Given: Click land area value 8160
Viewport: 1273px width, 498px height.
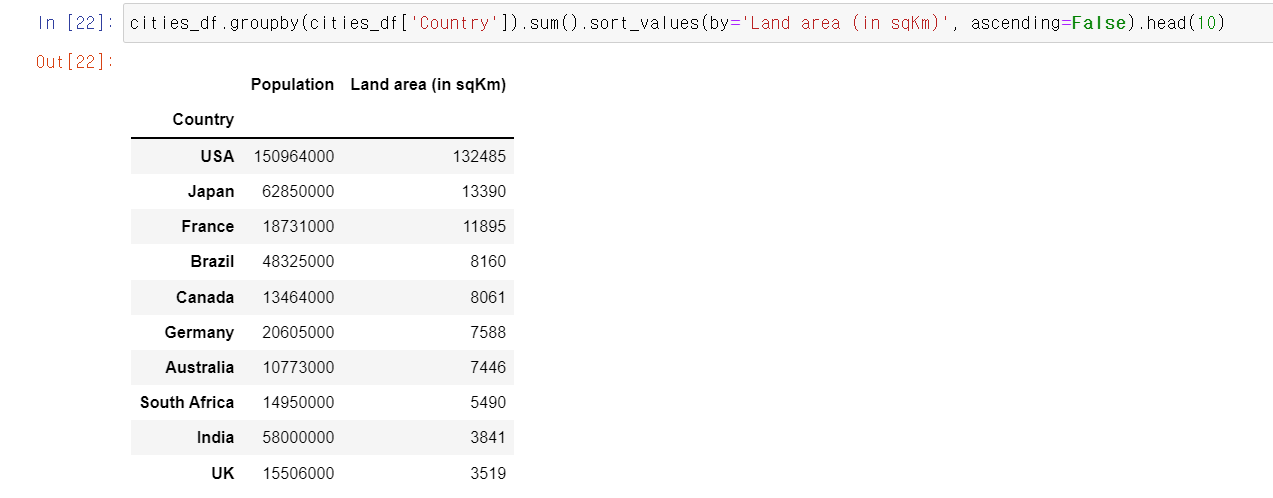Looking at the screenshot, I should [x=488, y=262].
